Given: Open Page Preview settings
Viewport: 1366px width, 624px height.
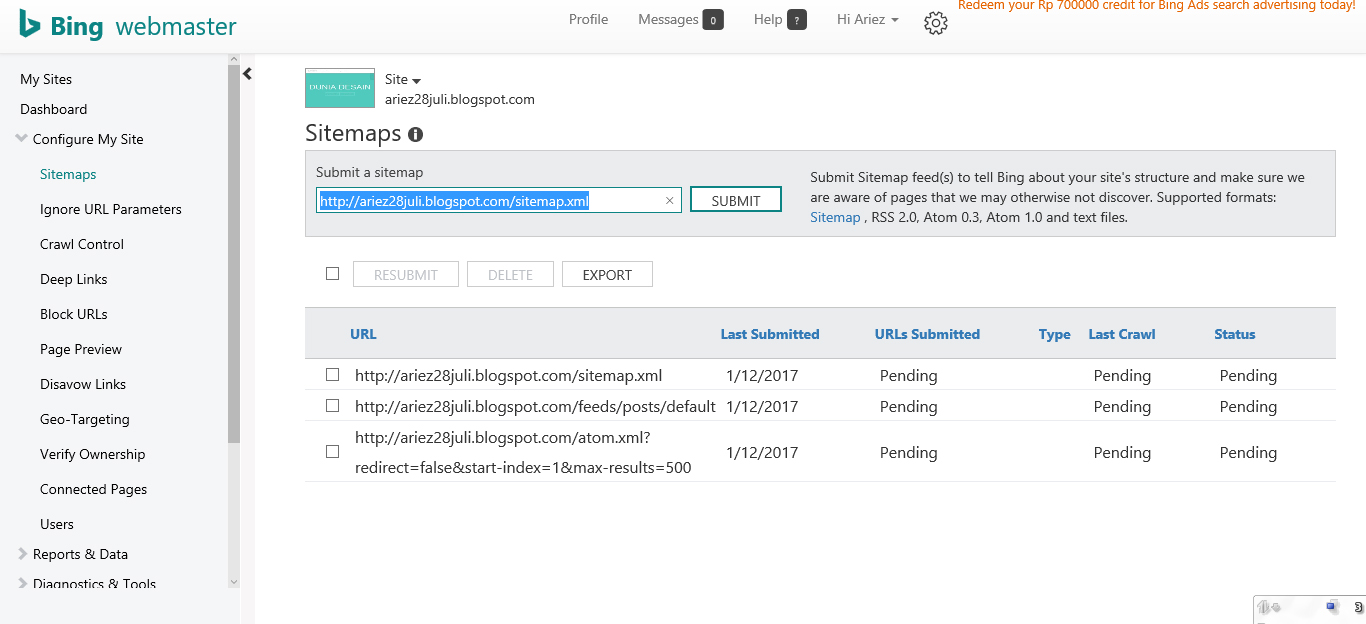Looking at the screenshot, I should click(x=81, y=349).
